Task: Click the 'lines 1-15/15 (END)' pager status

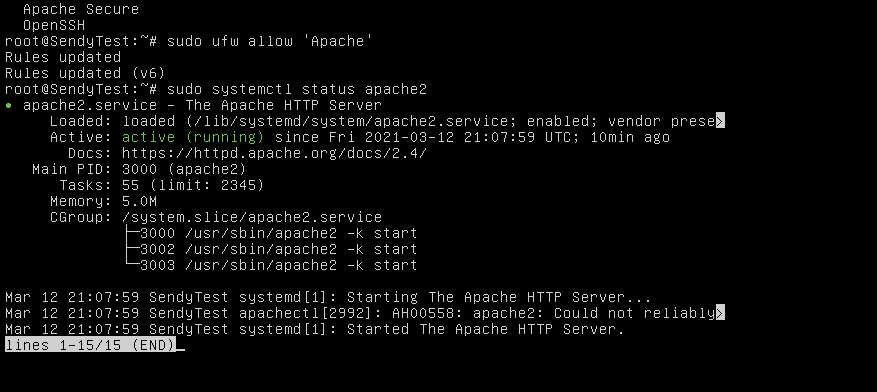Action: pos(90,345)
